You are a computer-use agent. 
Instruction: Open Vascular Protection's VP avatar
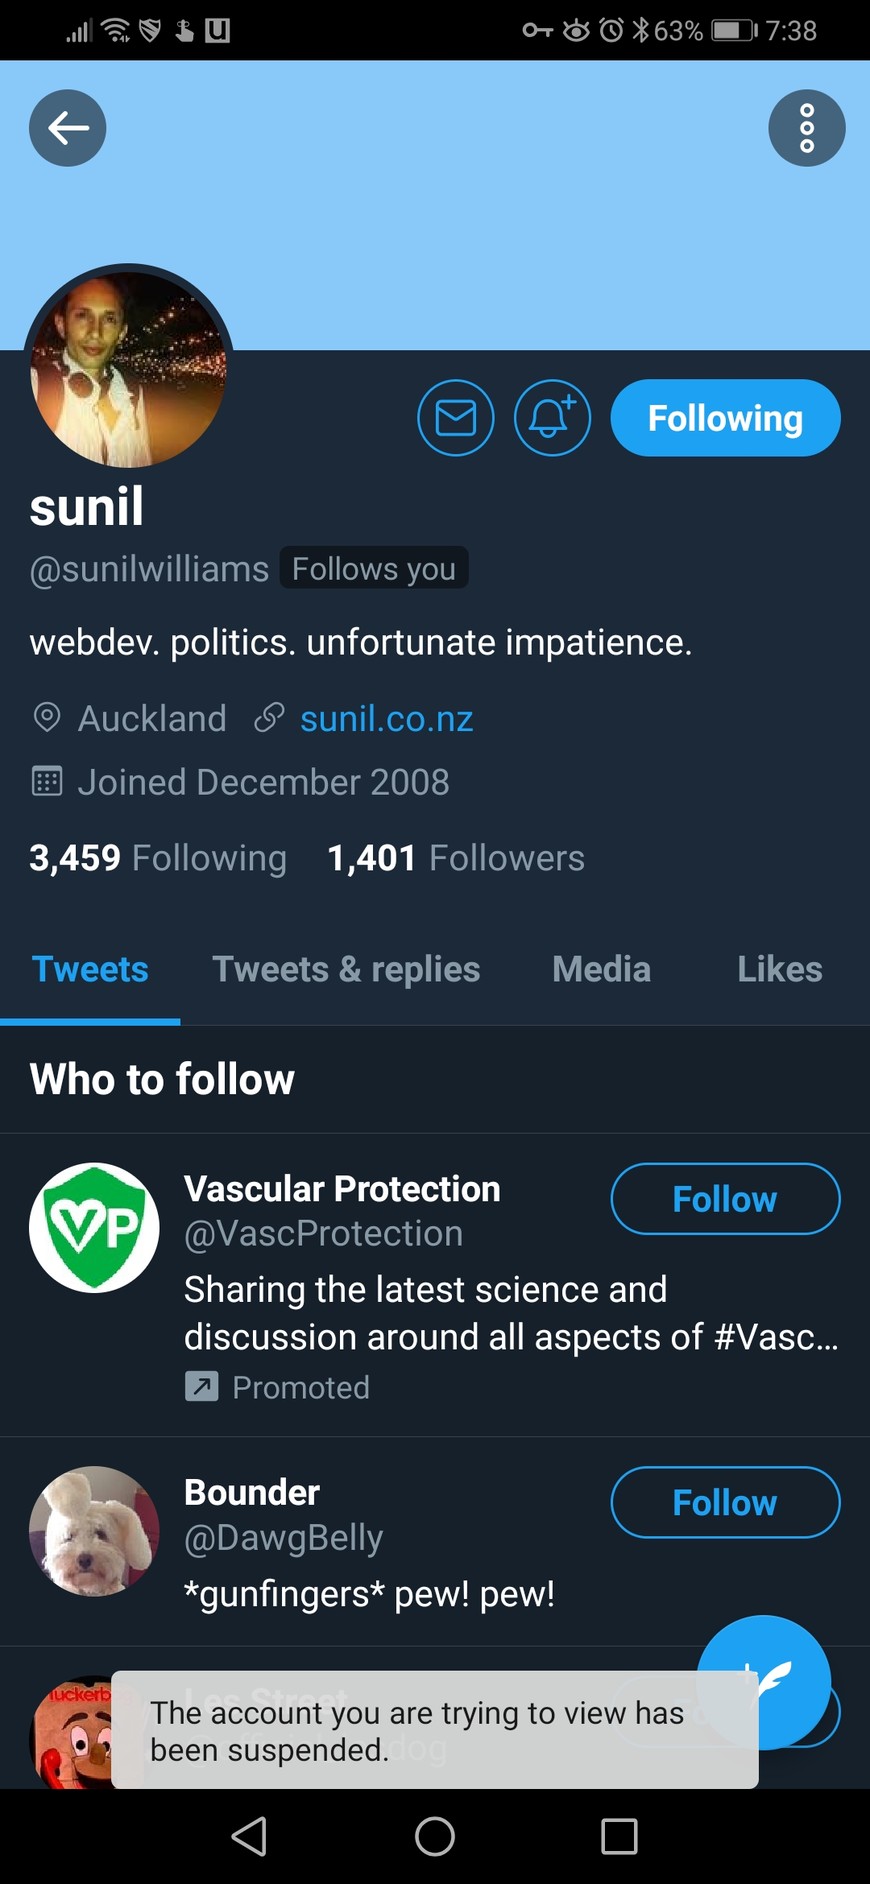(x=94, y=1228)
